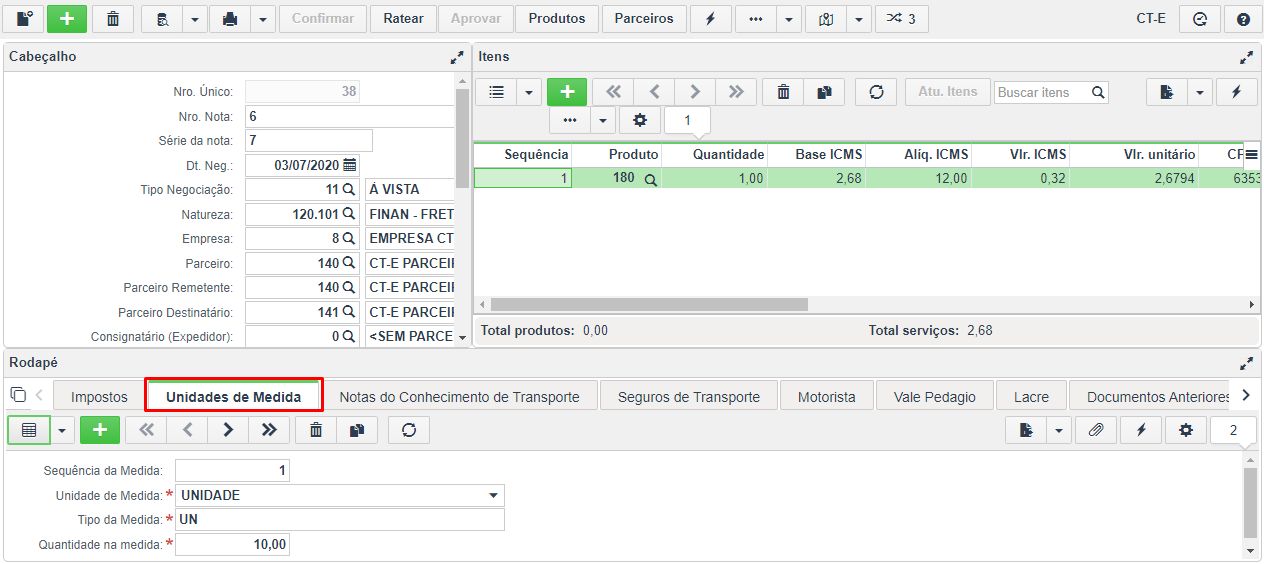This screenshot has height=564, width=1264.
Task: Click the copy icon in the Itens toolbar
Action: pyautogui.click(x=824, y=92)
